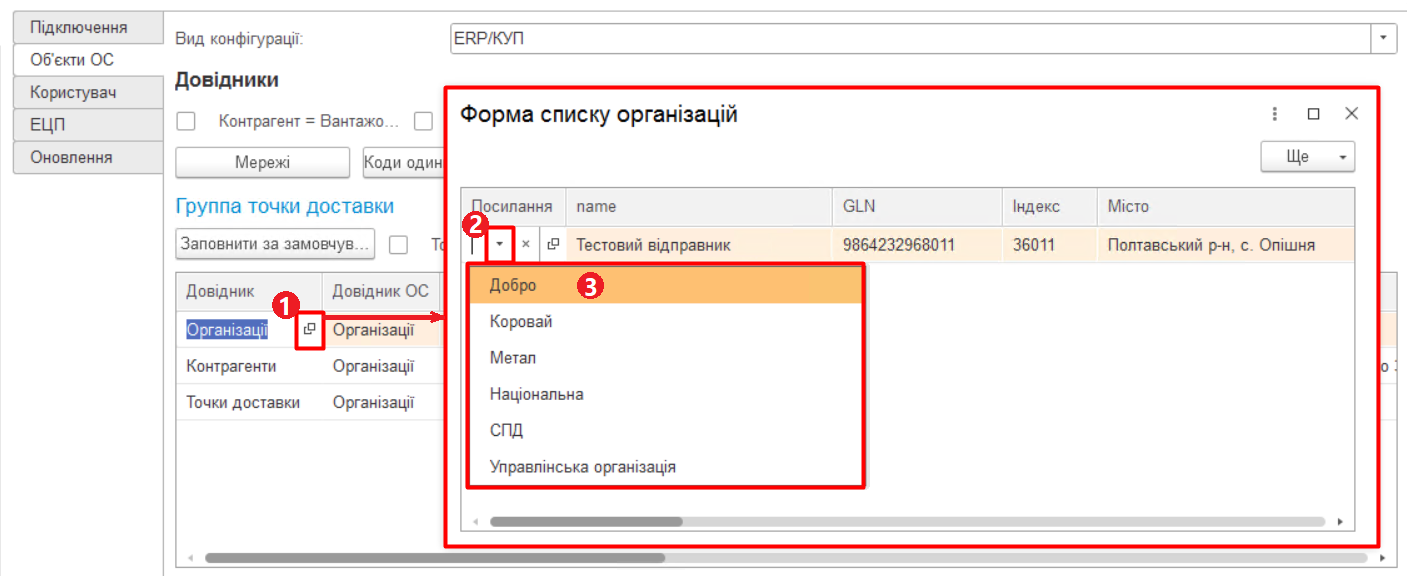1407x576 pixels.
Task: Clear the Посилання field using the × icon
Action: click(x=525, y=243)
